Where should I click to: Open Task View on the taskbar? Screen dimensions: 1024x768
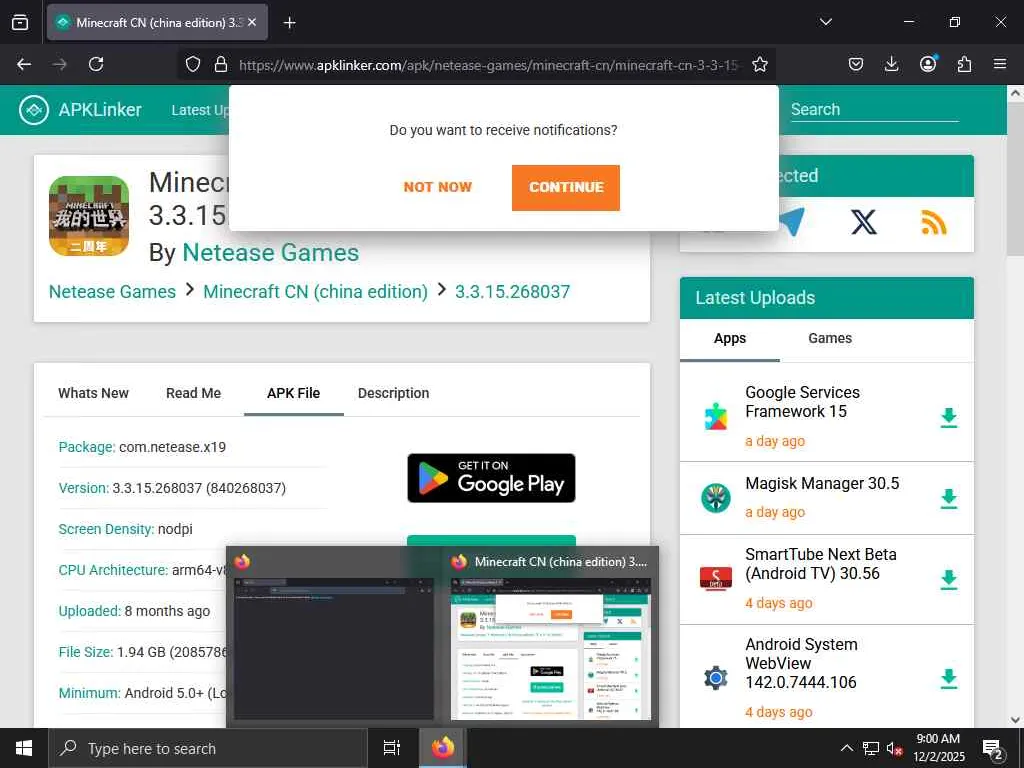[391, 748]
